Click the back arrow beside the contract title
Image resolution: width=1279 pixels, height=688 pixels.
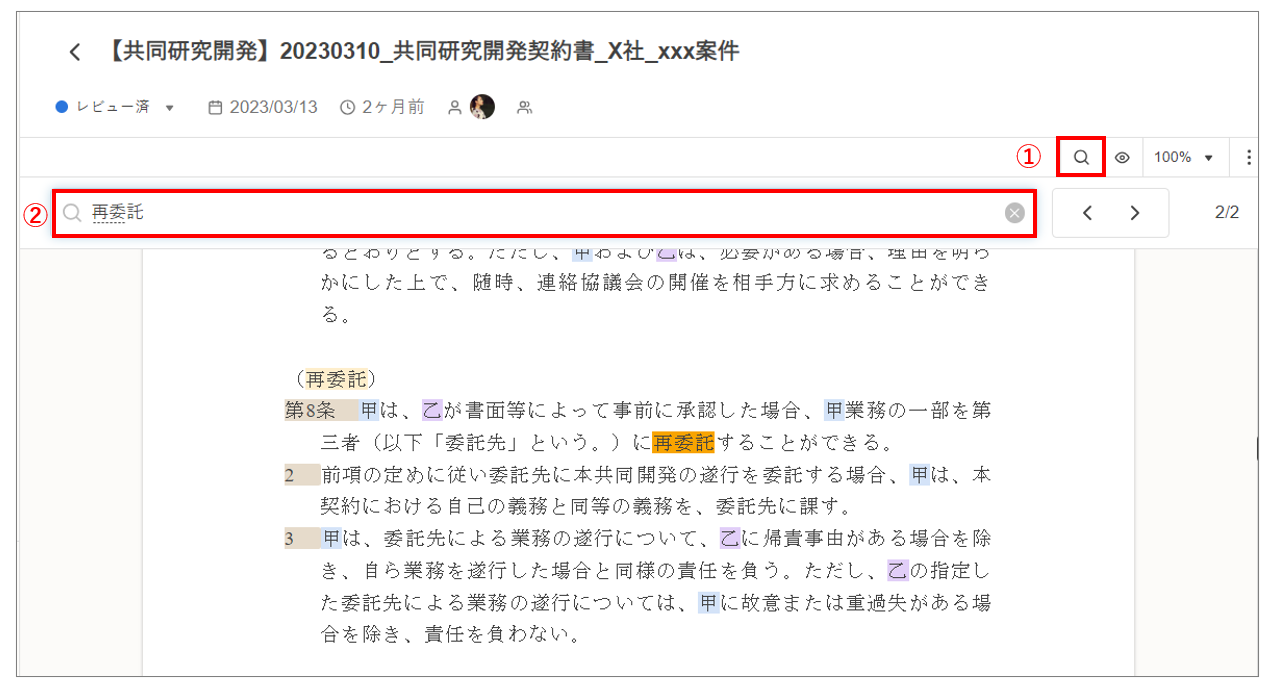pyautogui.click(x=75, y=52)
